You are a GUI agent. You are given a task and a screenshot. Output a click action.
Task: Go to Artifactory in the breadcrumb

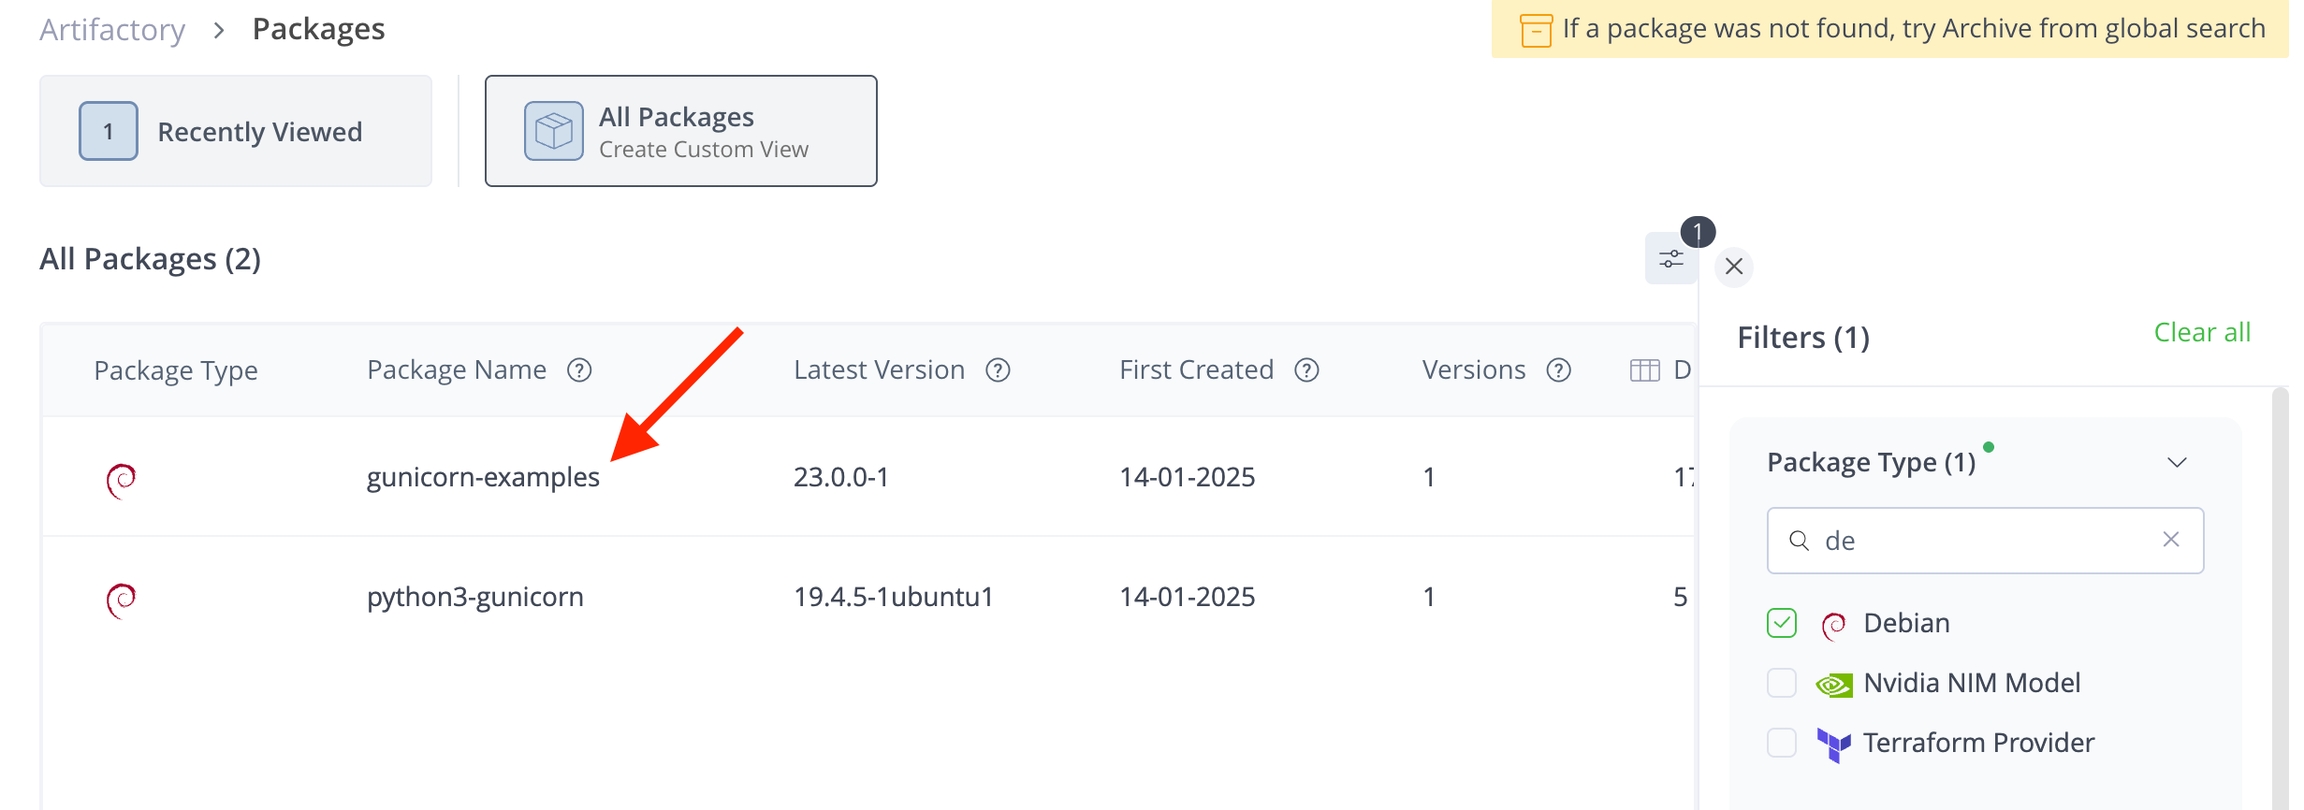[x=112, y=29]
